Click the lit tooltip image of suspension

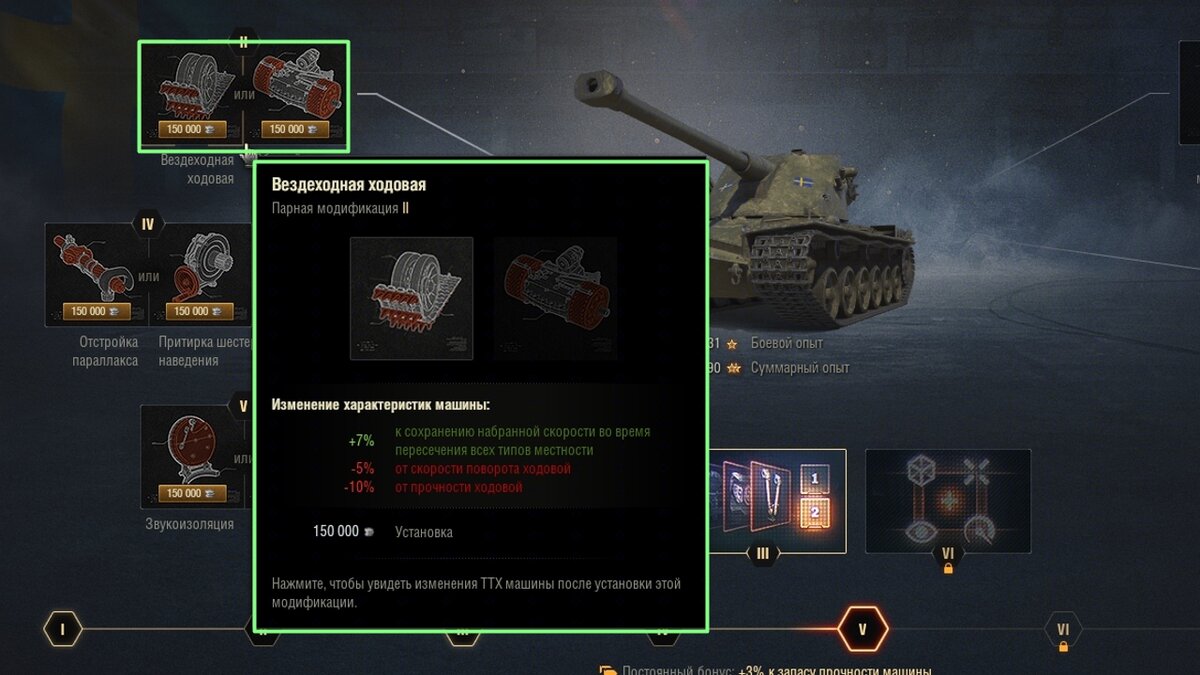pos(411,298)
